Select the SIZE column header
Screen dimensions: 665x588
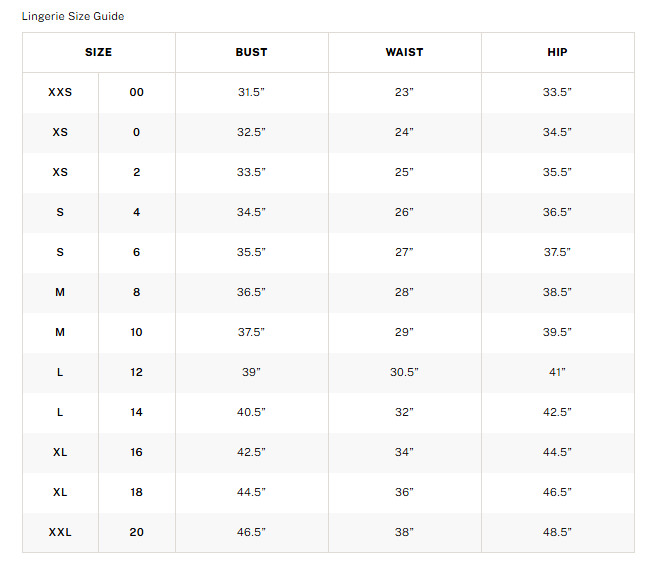click(98, 52)
